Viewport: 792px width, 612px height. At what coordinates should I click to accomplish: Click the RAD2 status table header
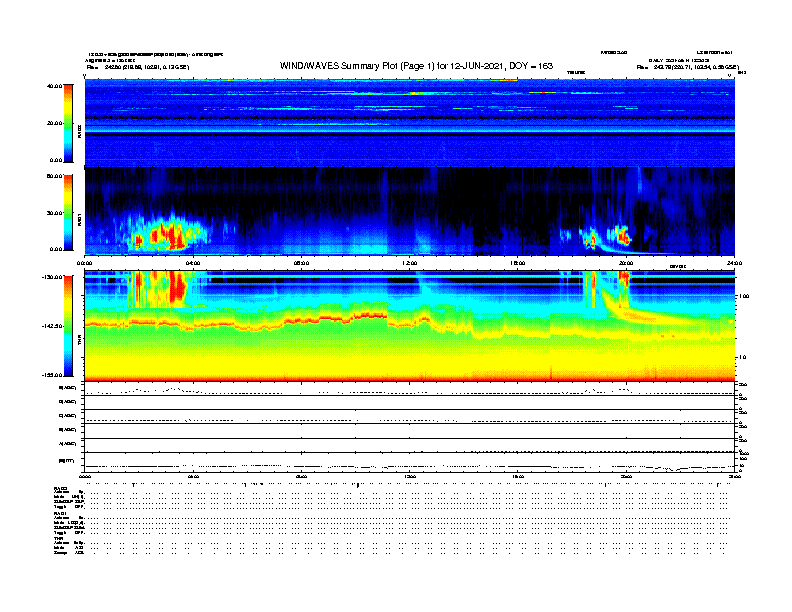click(60, 488)
